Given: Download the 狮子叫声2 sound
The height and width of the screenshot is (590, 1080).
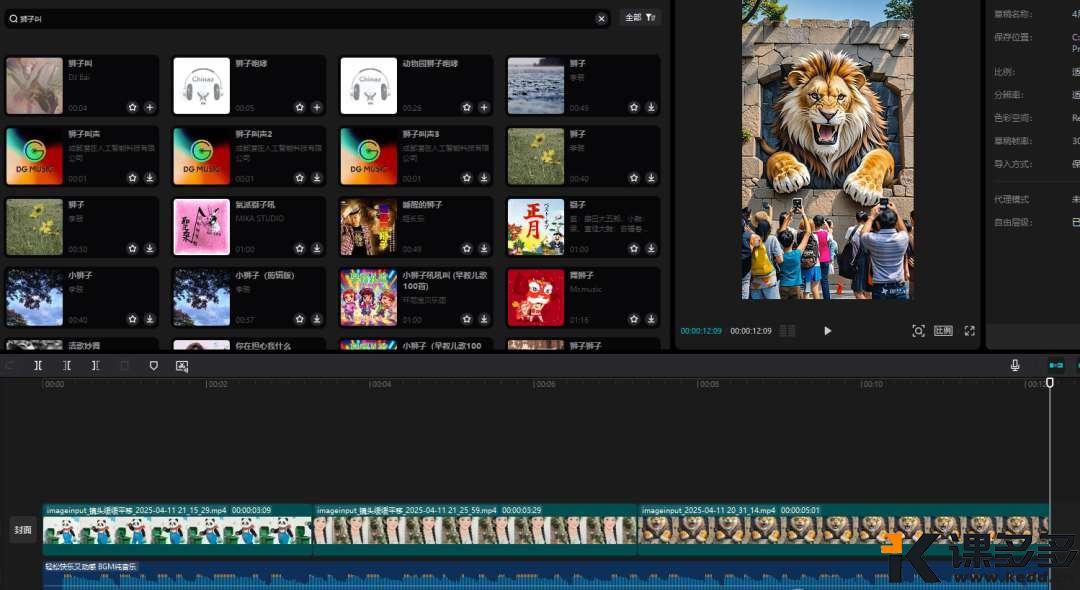Looking at the screenshot, I should point(317,178).
